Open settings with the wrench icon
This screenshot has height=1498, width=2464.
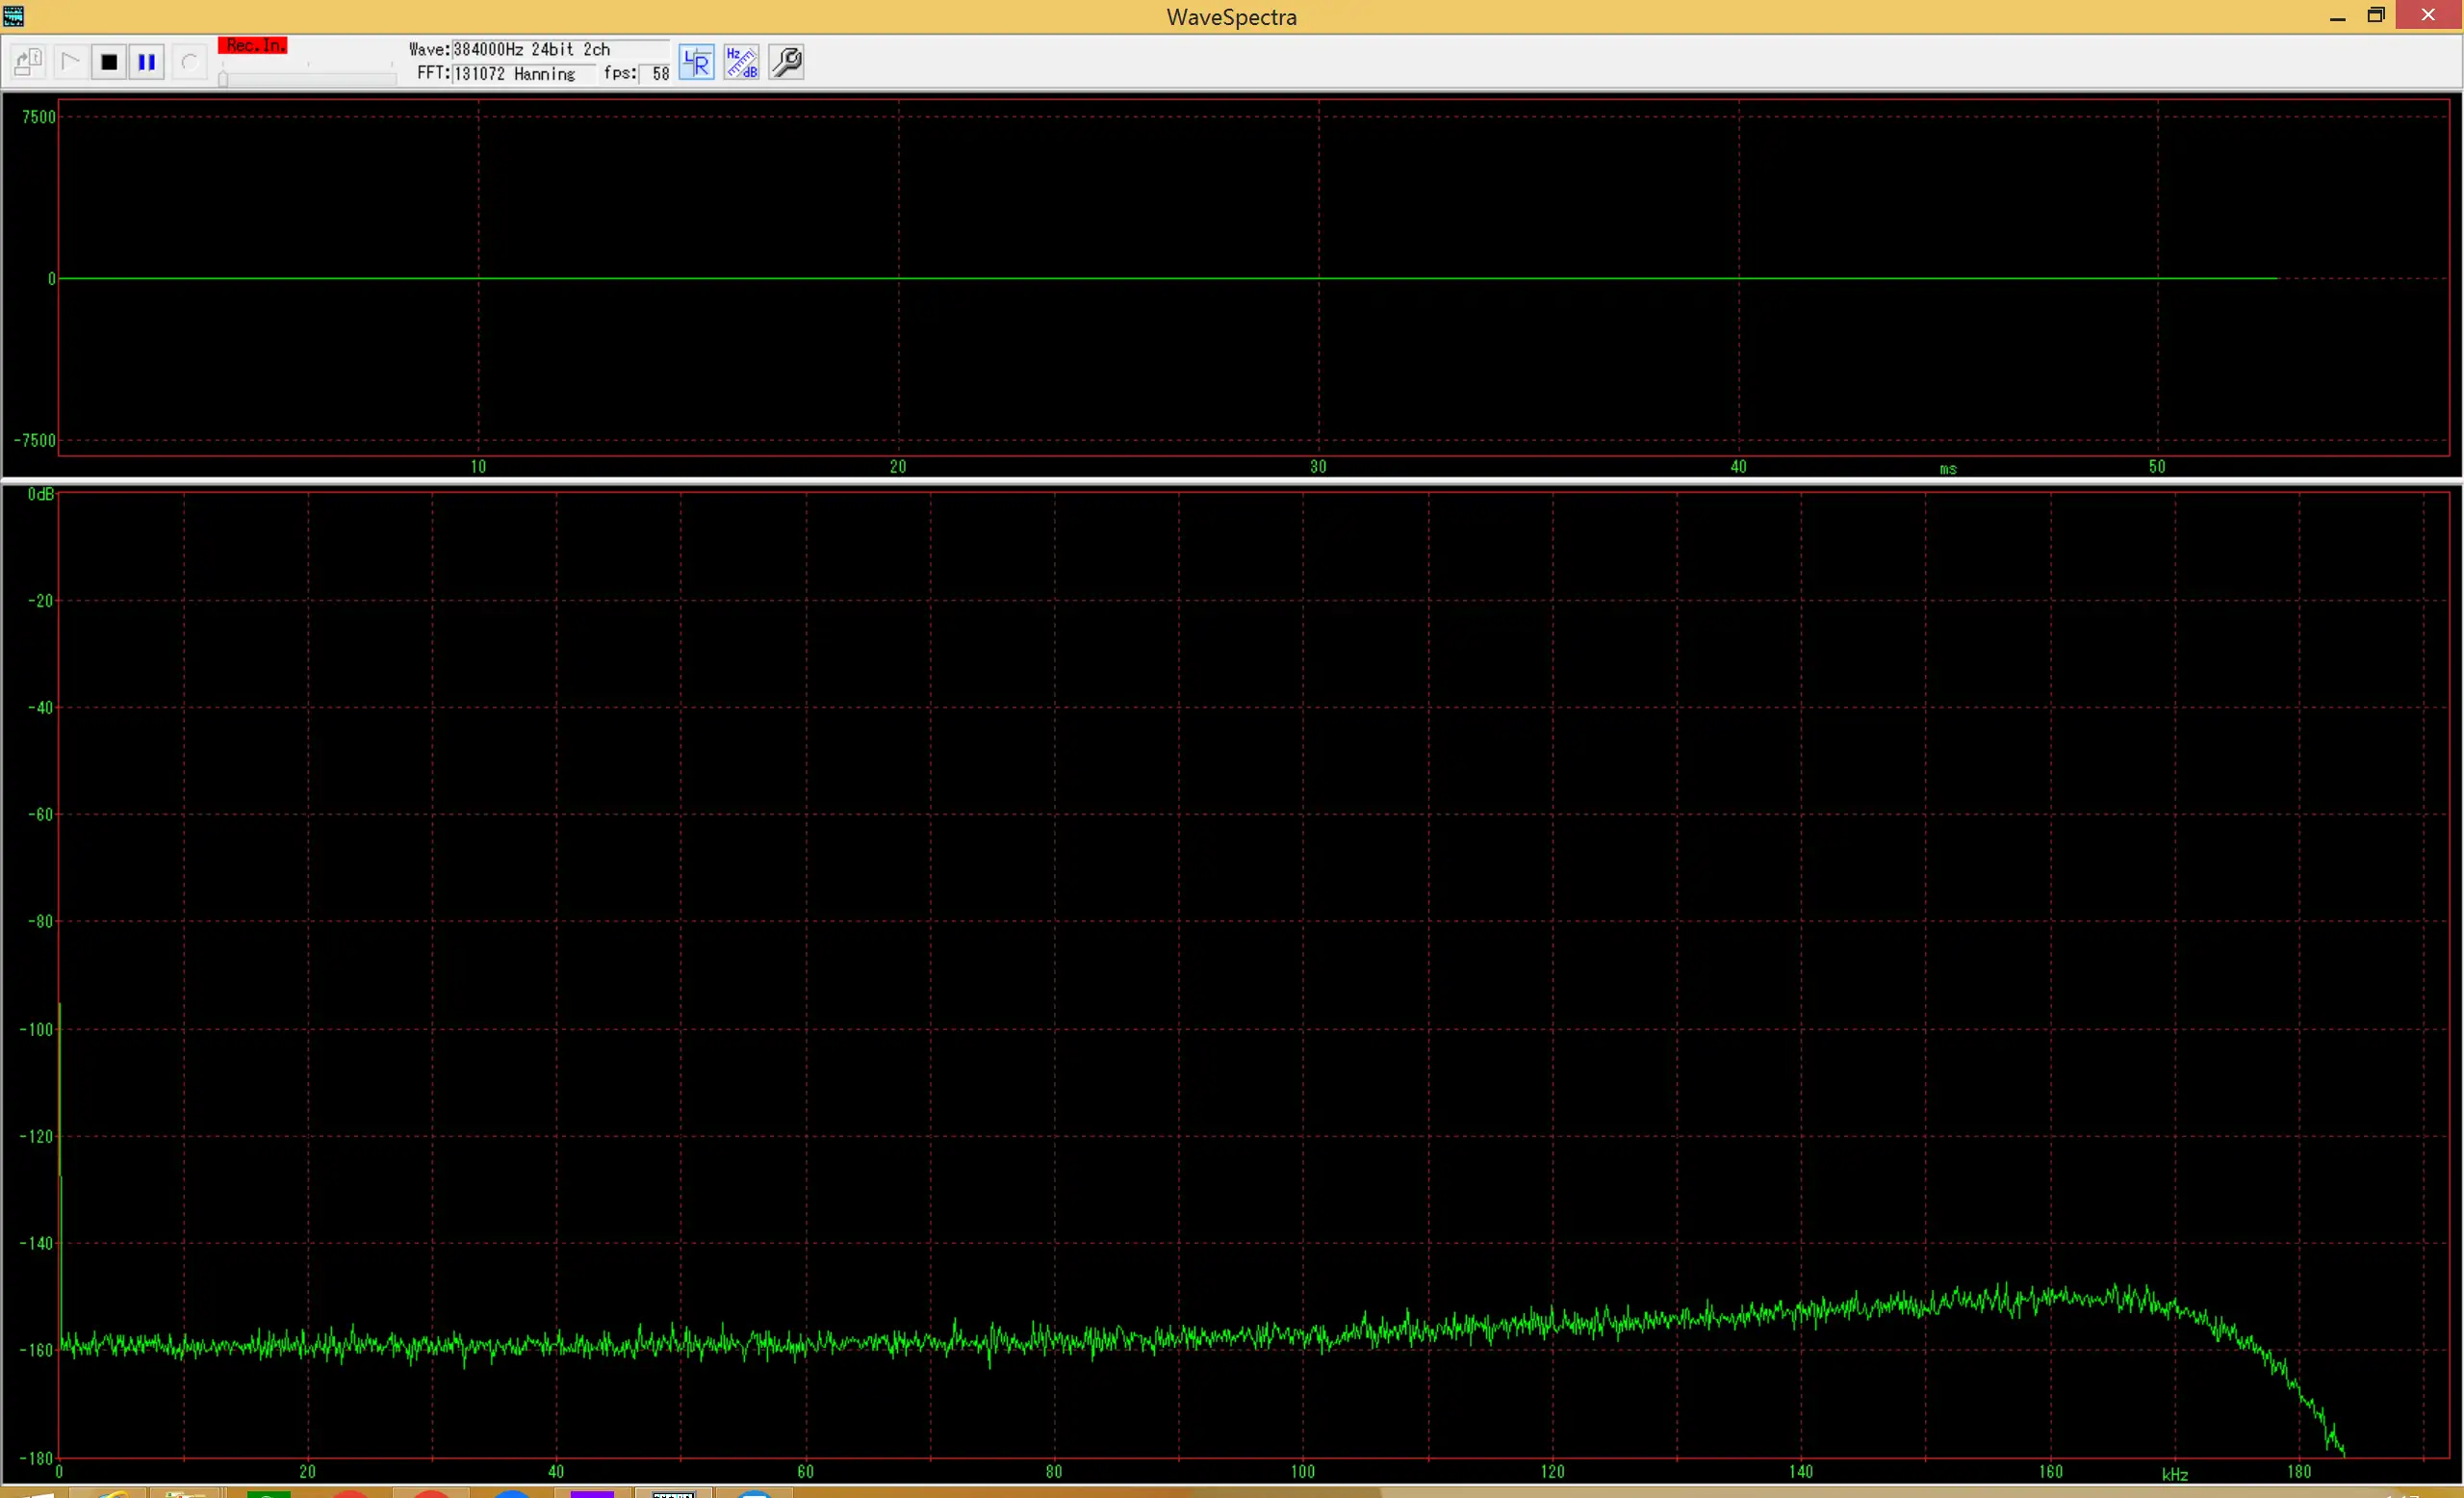click(x=787, y=62)
